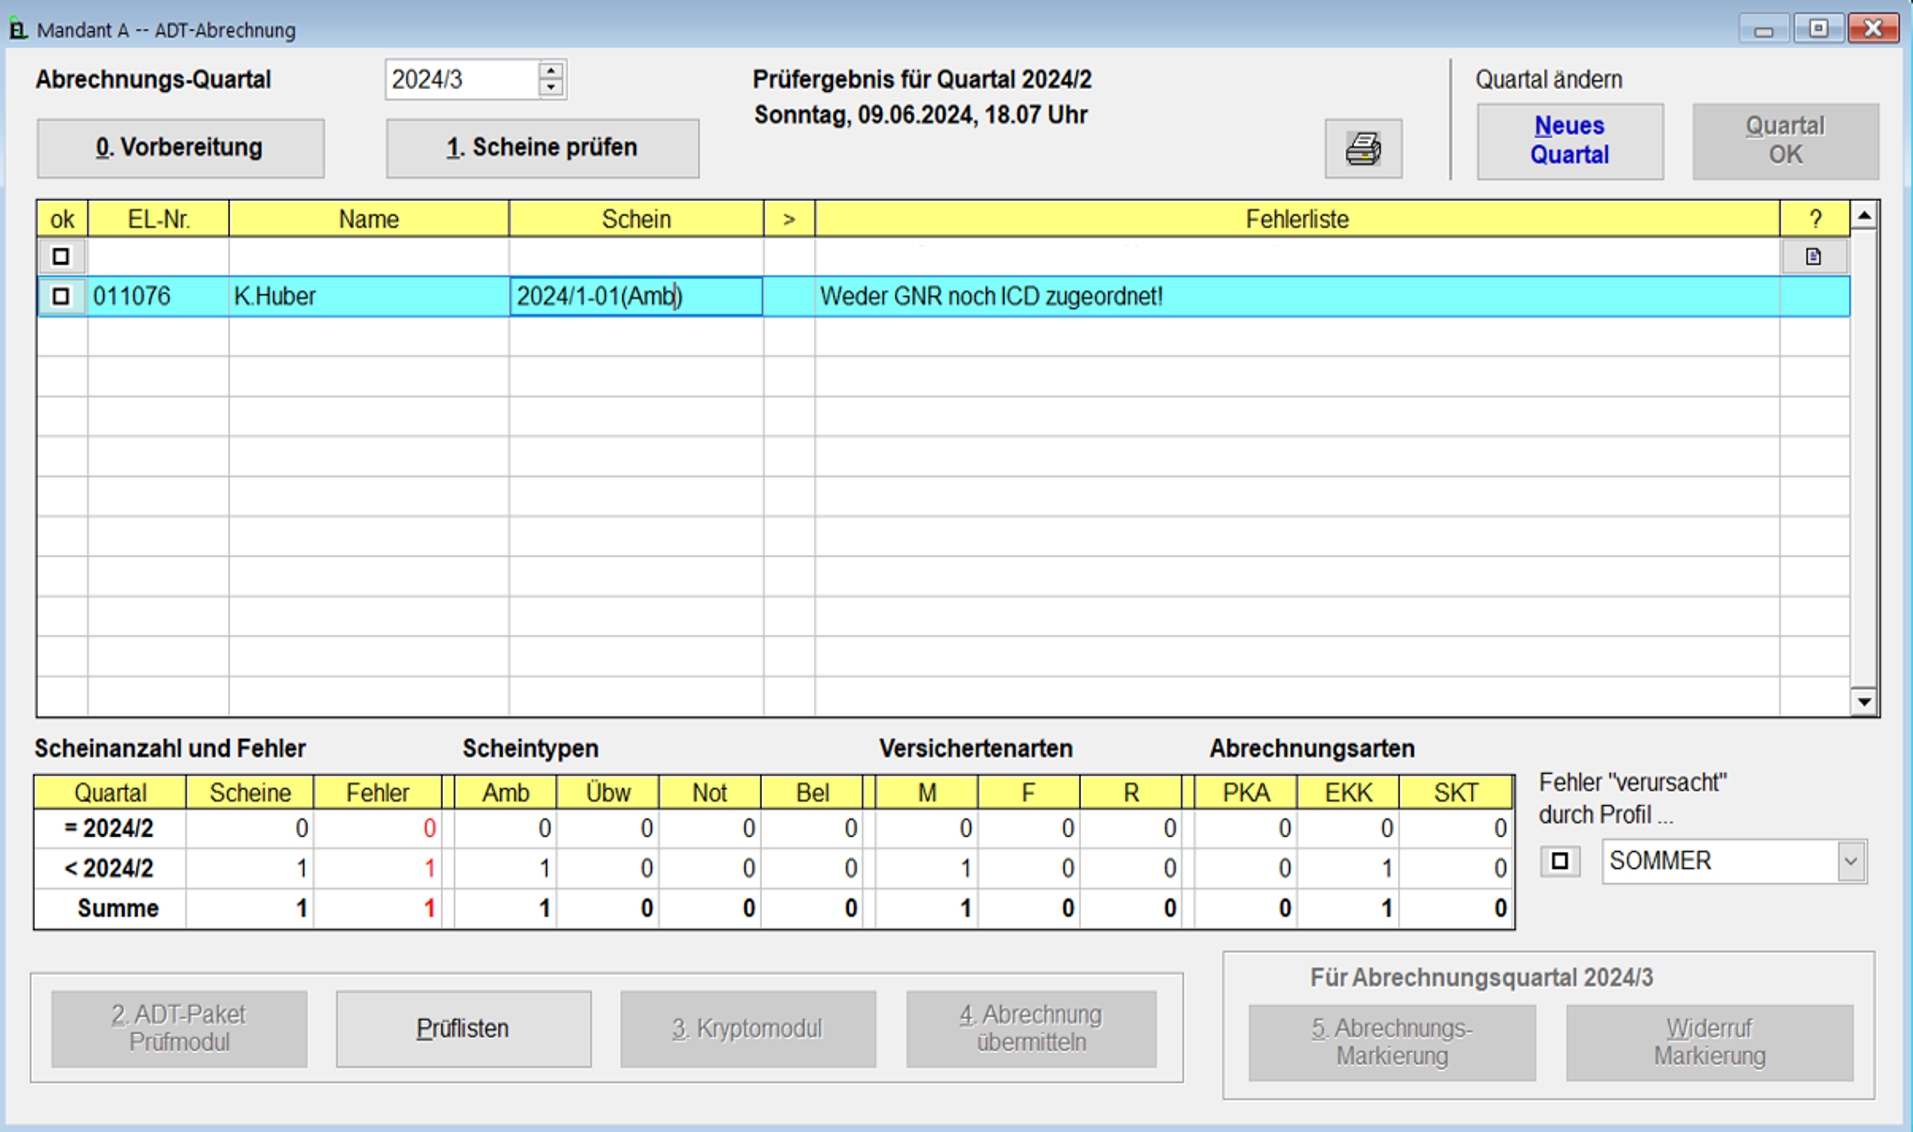The width and height of the screenshot is (1913, 1132).
Task: Enable the profile error filter checkbox beside SOMMER
Action: [1559, 861]
